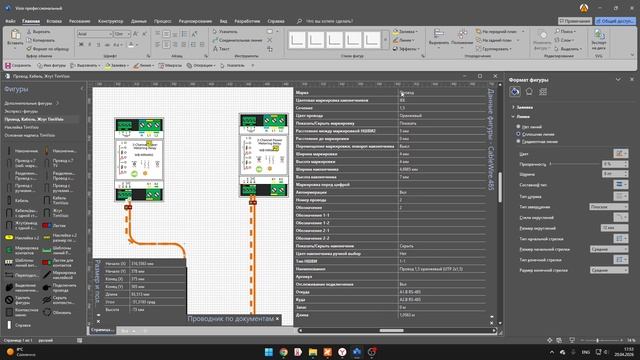Select the Текст text tool
This screenshot has width=640, height=360.
coord(222,49)
